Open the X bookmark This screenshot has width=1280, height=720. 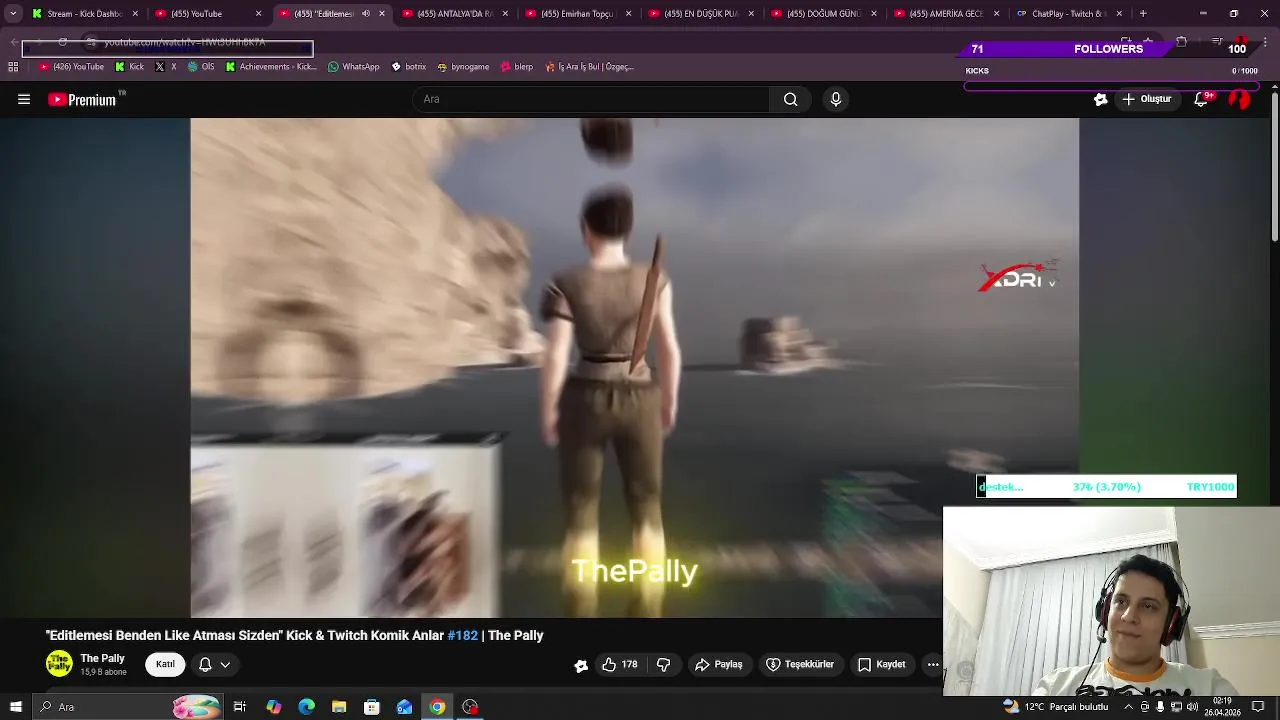click(x=166, y=67)
